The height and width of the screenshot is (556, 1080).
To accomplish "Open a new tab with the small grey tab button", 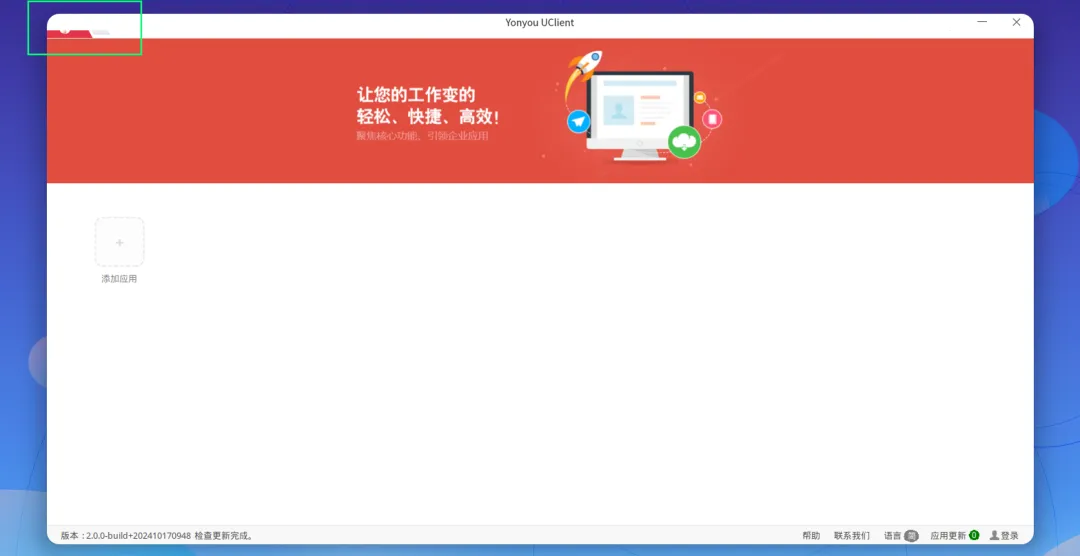I will (x=101, y=32).
